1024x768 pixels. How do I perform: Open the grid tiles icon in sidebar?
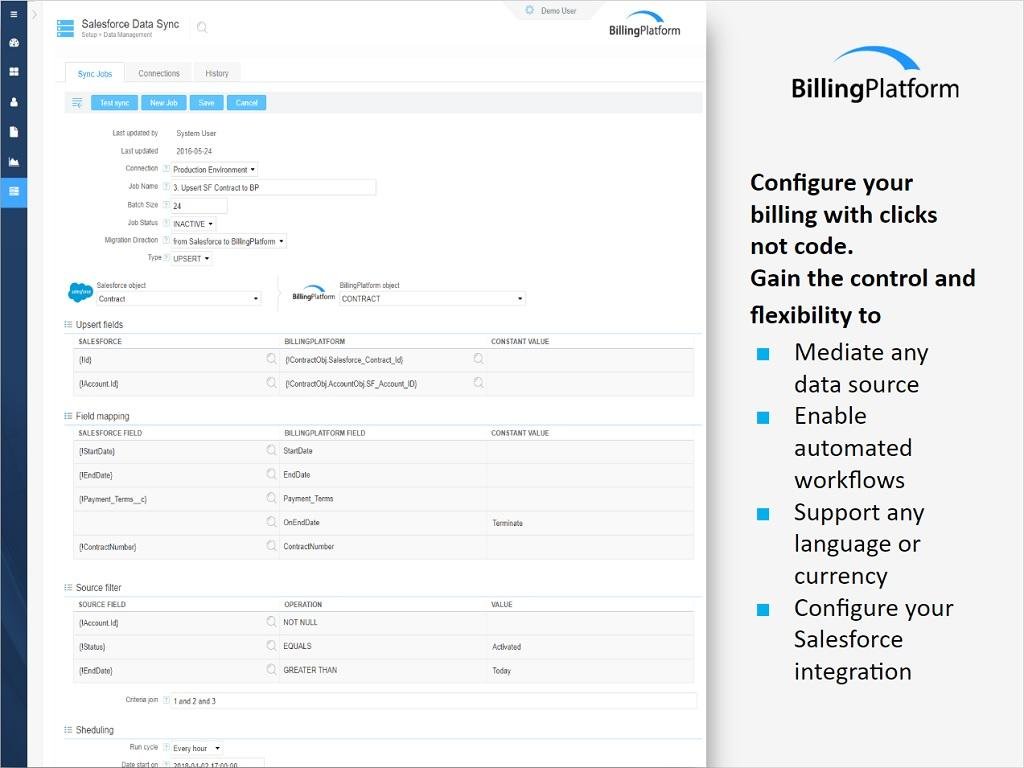[14, 72]
